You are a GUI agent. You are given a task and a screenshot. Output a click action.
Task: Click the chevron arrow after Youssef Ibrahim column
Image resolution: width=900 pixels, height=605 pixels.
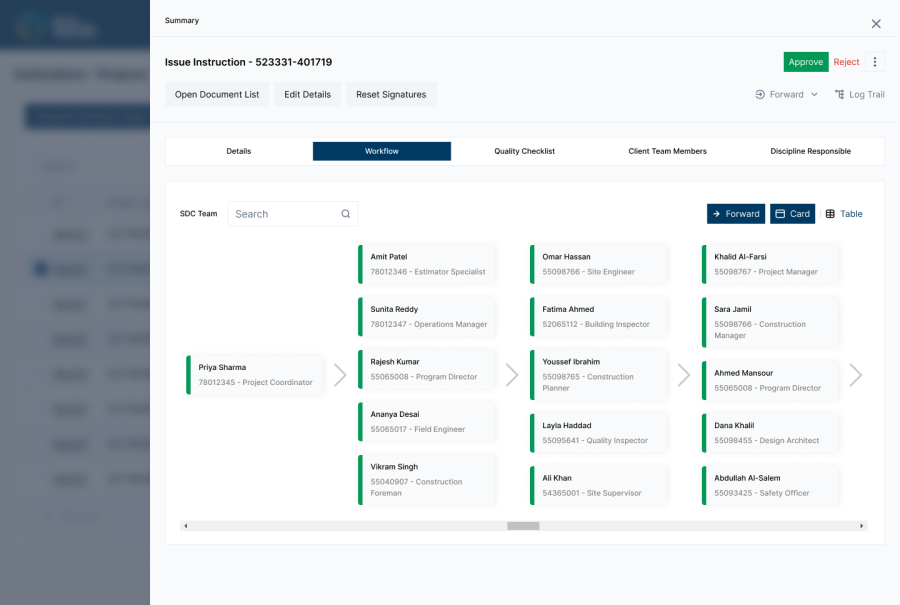pyautogui.click(x=683, y=375)
